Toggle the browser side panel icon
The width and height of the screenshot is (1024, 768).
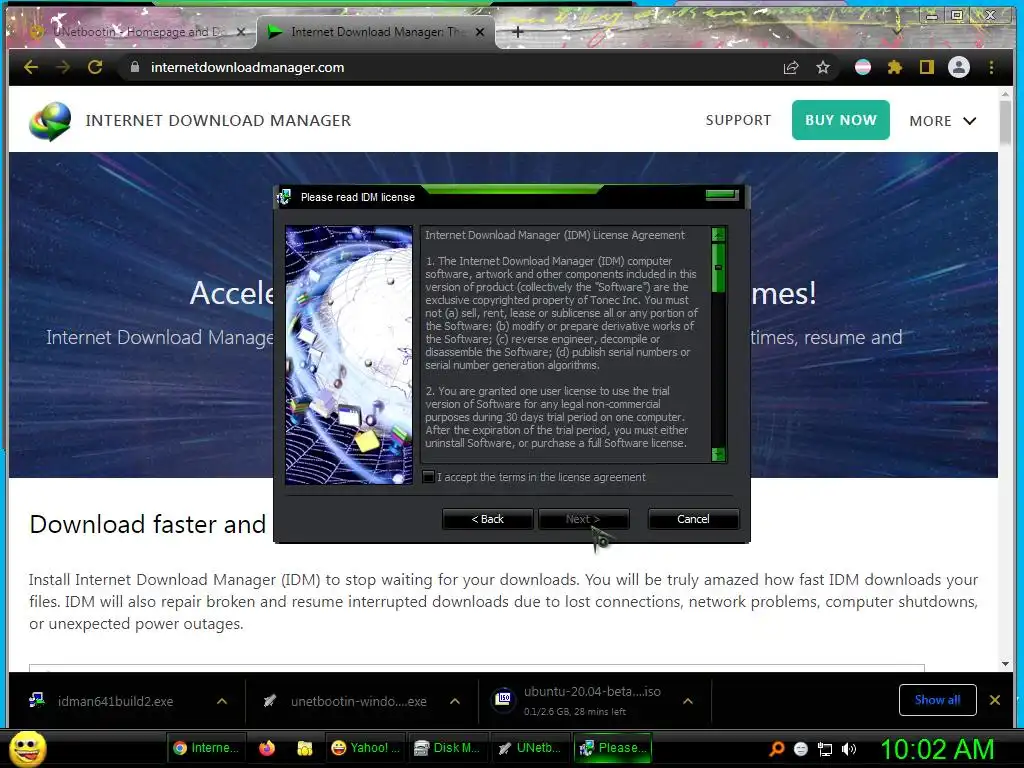(x=927, y=67)
